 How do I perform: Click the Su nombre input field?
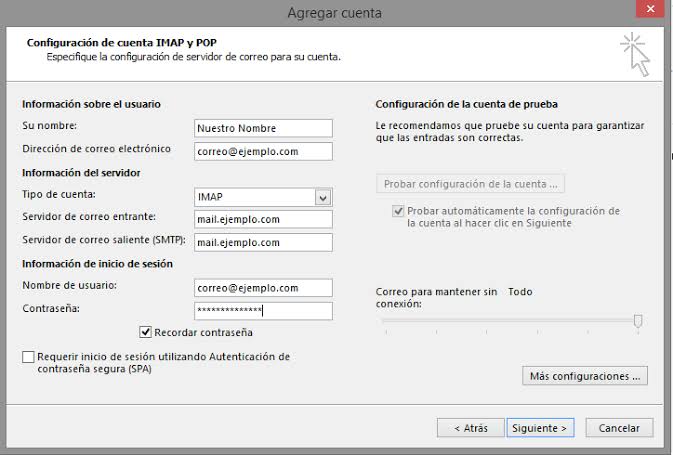click(x=263, y=128)
